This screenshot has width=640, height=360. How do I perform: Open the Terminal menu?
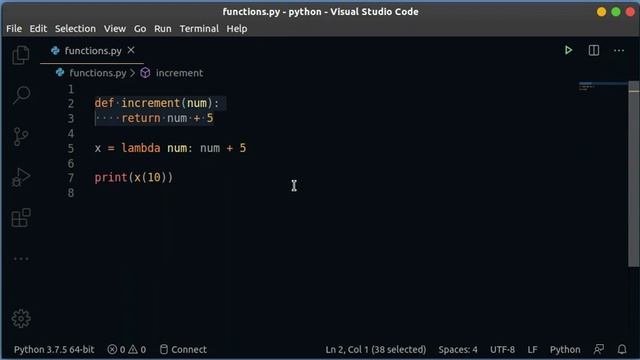[199, 29]
